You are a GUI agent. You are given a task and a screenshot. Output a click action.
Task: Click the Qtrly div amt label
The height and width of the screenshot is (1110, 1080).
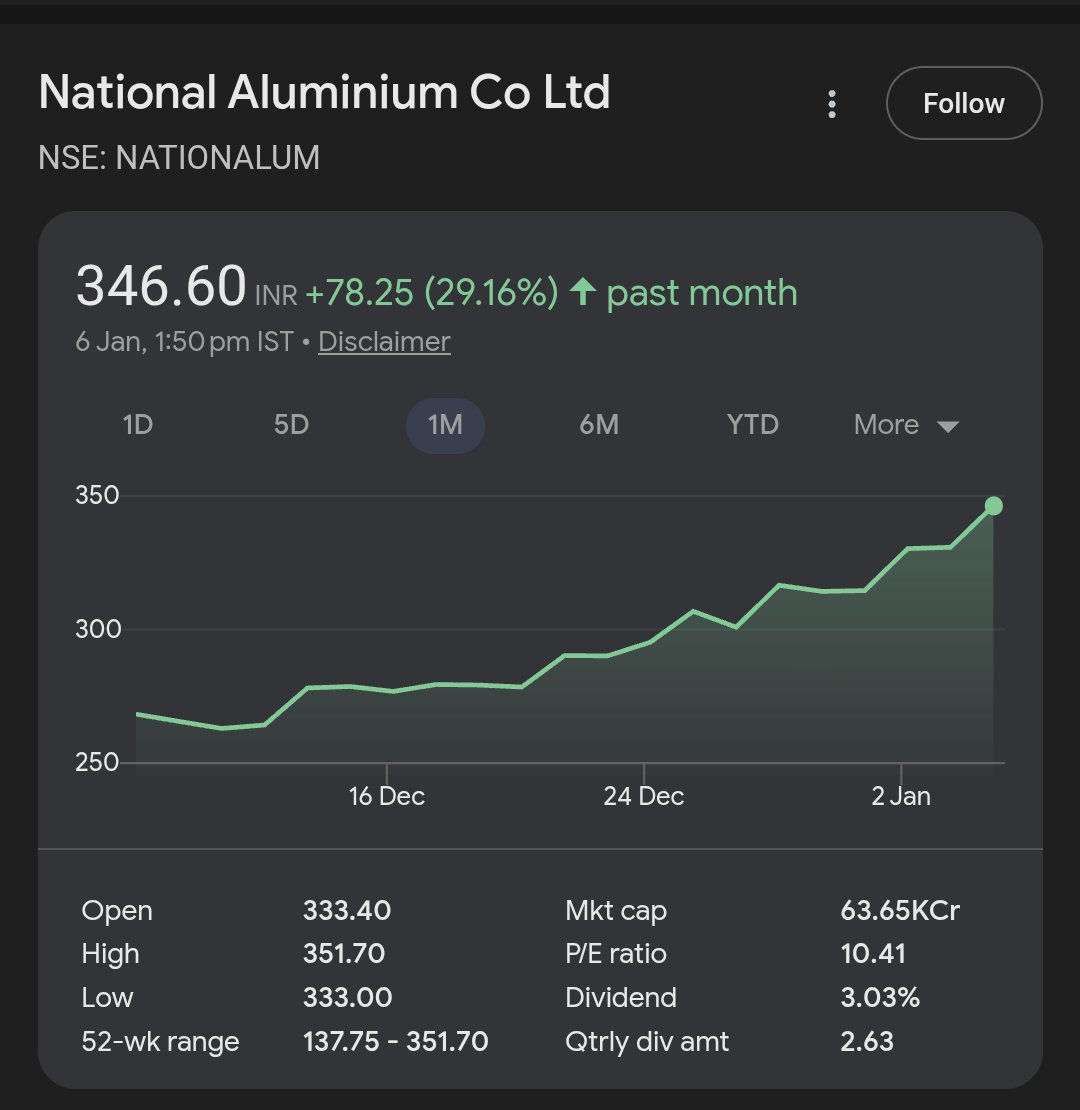[x=647, y=1042]
